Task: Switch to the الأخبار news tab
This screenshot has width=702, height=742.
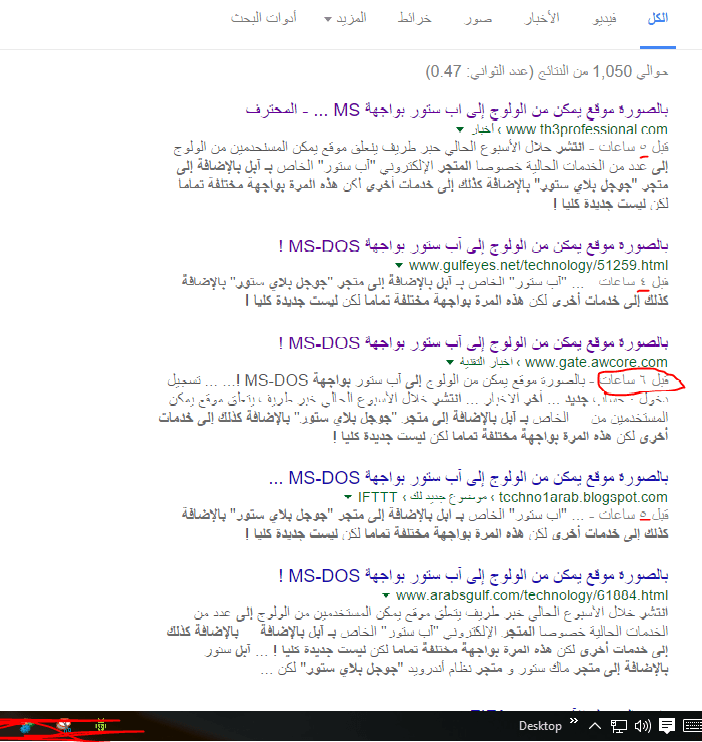Action: tap(543, 20)
